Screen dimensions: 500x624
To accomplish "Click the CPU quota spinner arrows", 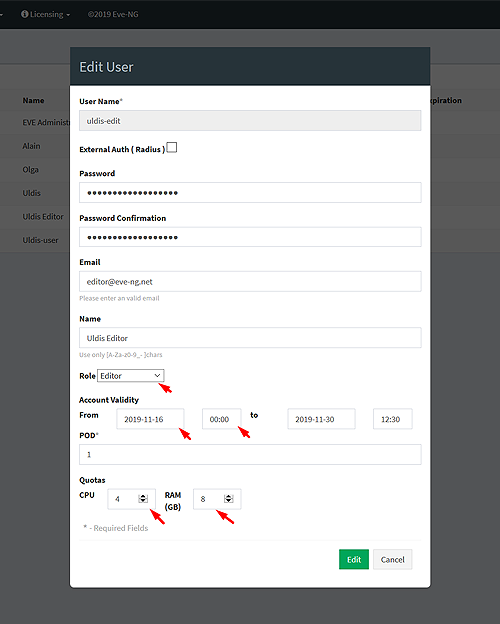I will 143,499.
